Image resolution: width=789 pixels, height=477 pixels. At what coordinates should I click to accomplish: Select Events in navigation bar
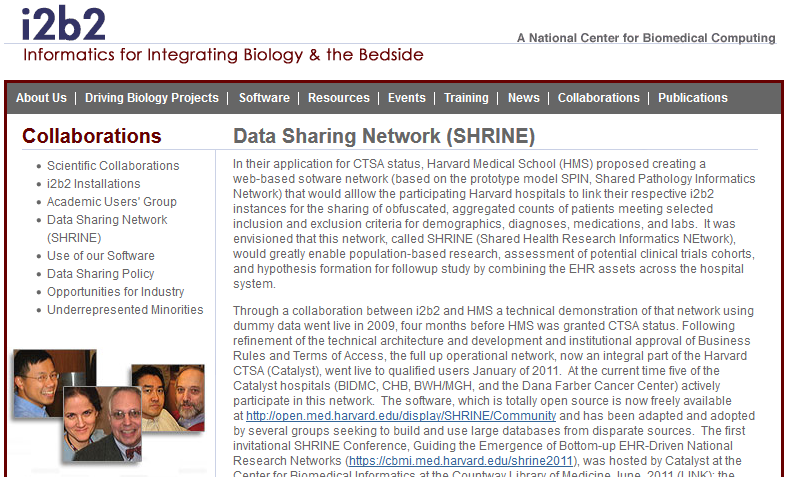tap(407, 98)
